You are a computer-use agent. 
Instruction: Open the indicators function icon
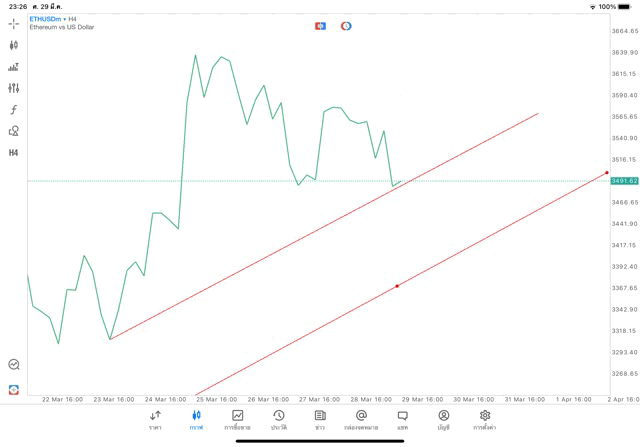(14, 110)
